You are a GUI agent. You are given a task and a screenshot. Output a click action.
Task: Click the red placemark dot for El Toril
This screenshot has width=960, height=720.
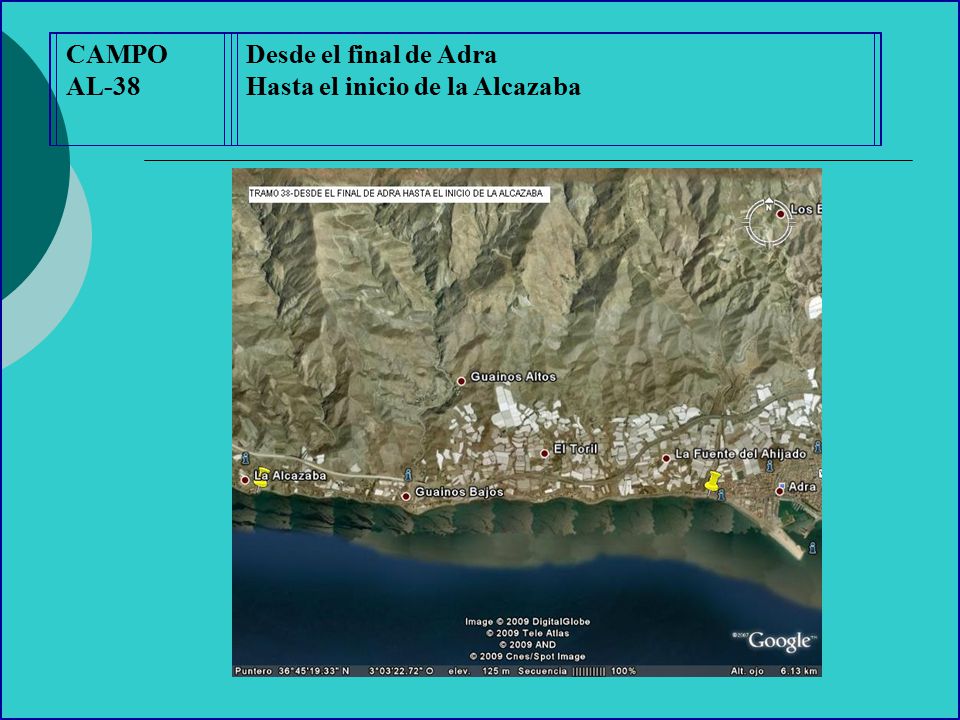pyautogui.click(x=544, y=453)
